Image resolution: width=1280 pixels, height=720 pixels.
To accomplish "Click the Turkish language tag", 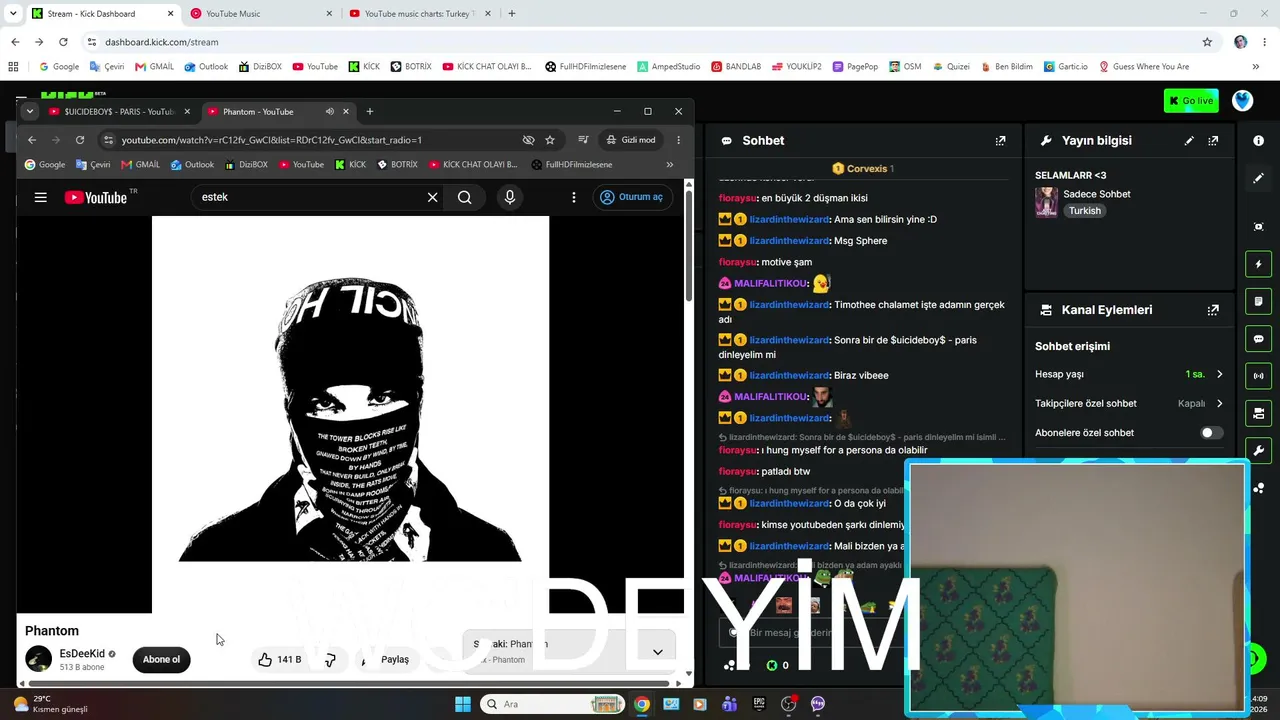I will [1084, 211].
